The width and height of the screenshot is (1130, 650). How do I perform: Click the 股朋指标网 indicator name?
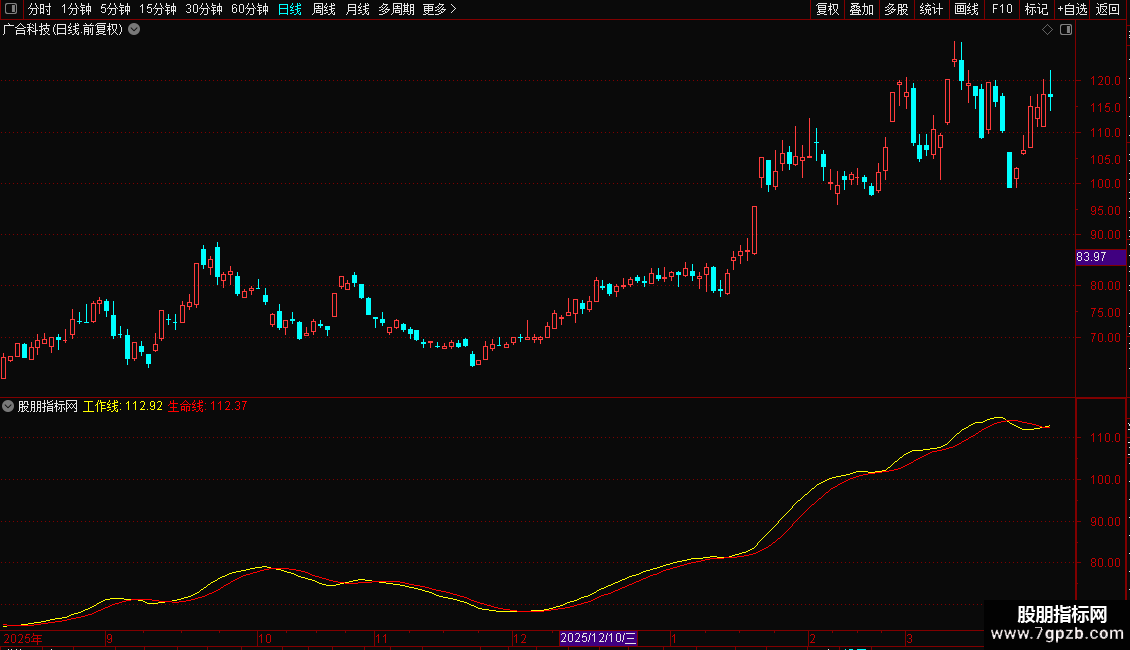click(48, 406)
